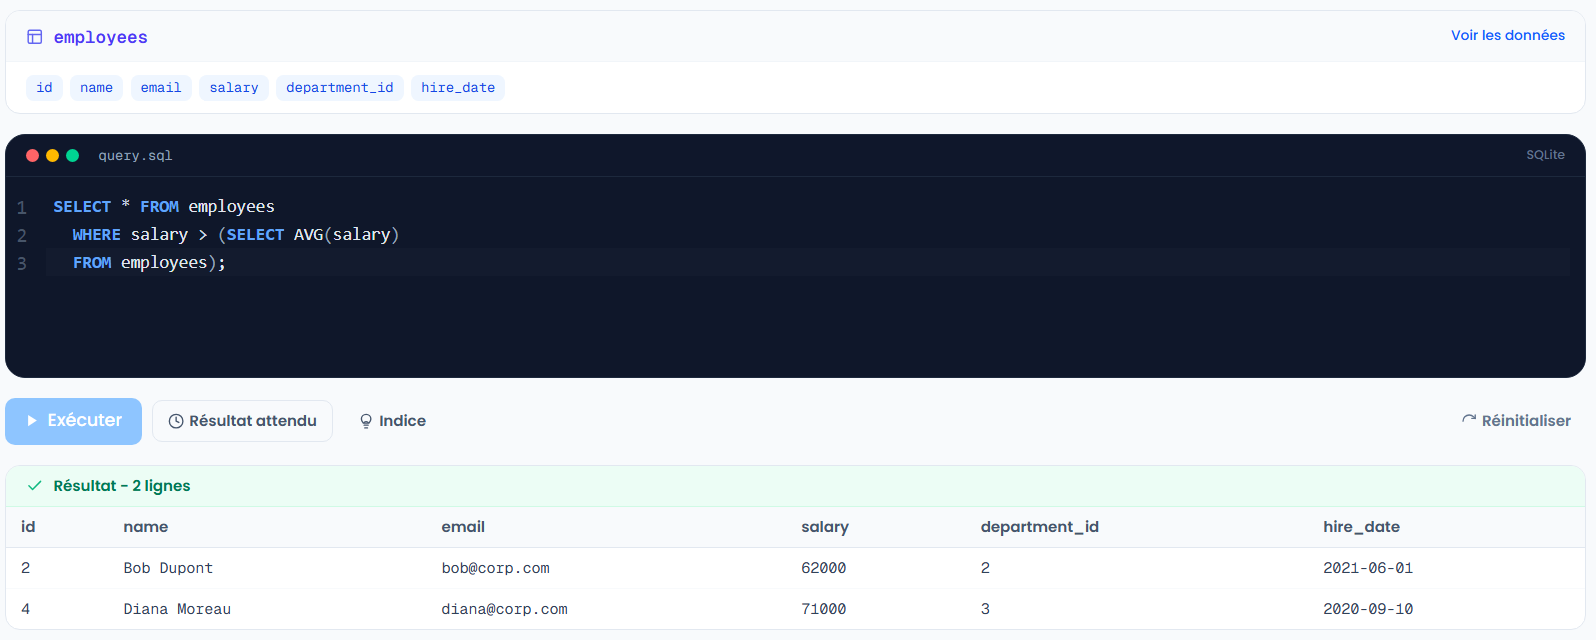The width and height of the screenshot is (1596, 640).
Task: Select the id column chip
Action: coord(44,88)
